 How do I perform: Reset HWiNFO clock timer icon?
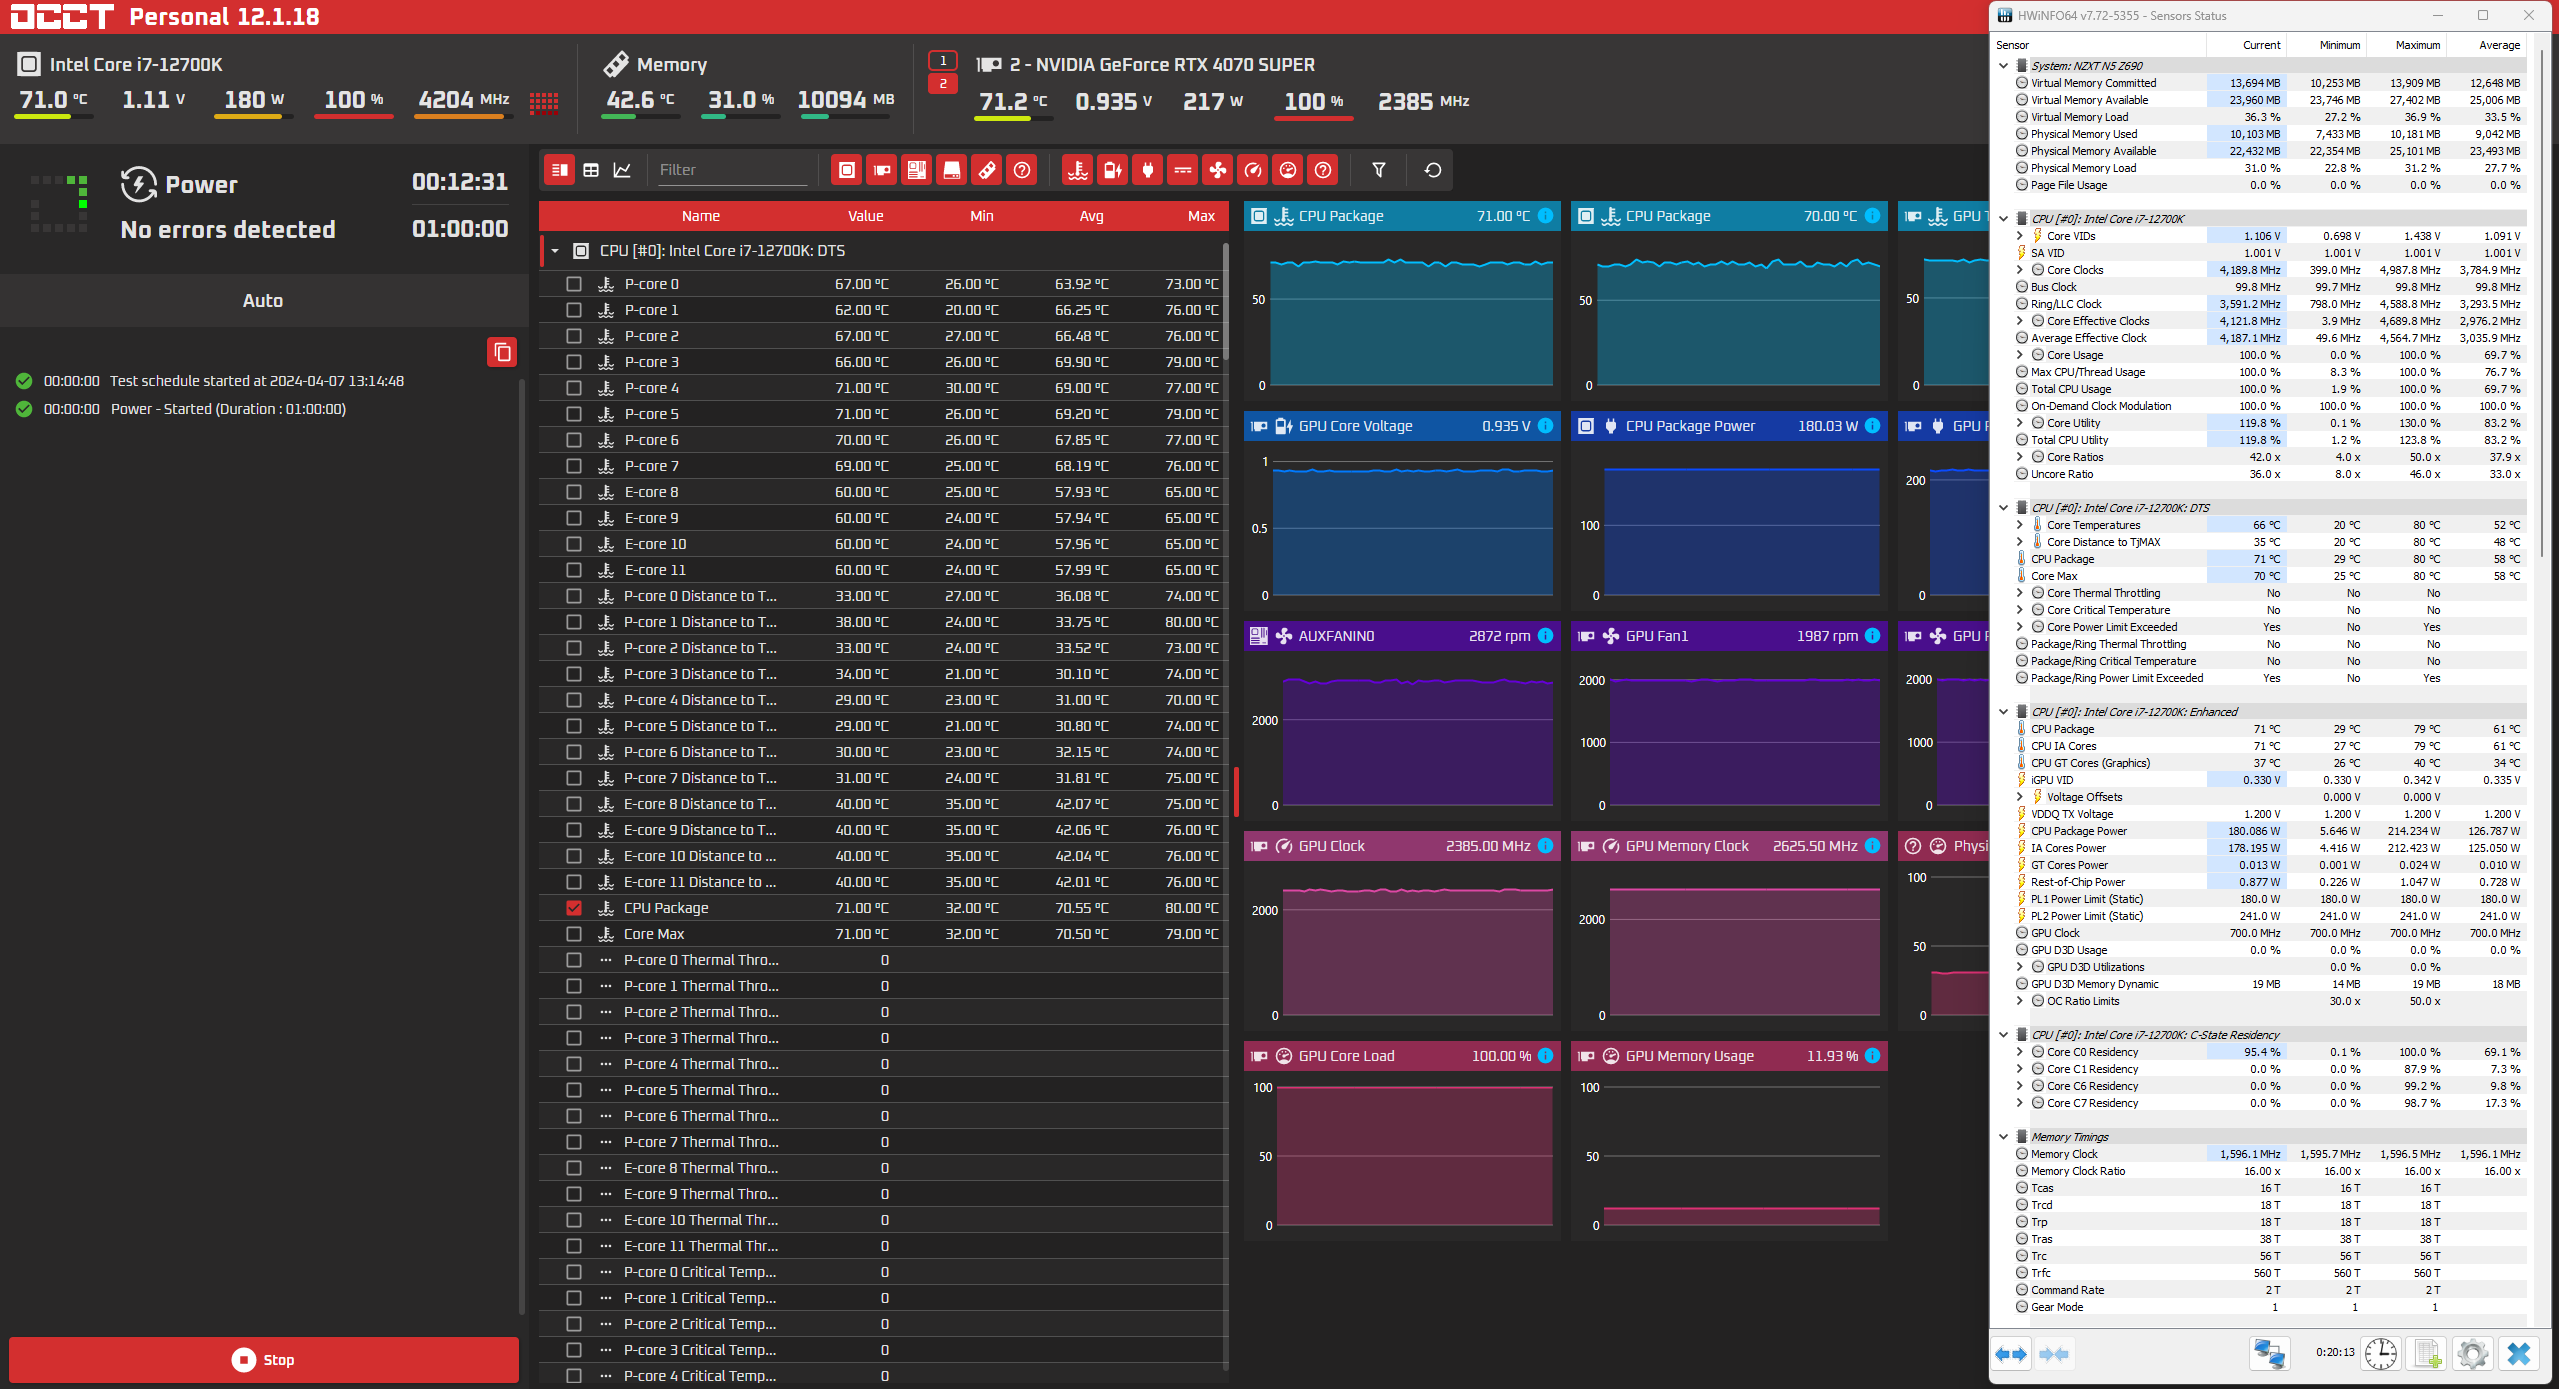(2381, 1354)
